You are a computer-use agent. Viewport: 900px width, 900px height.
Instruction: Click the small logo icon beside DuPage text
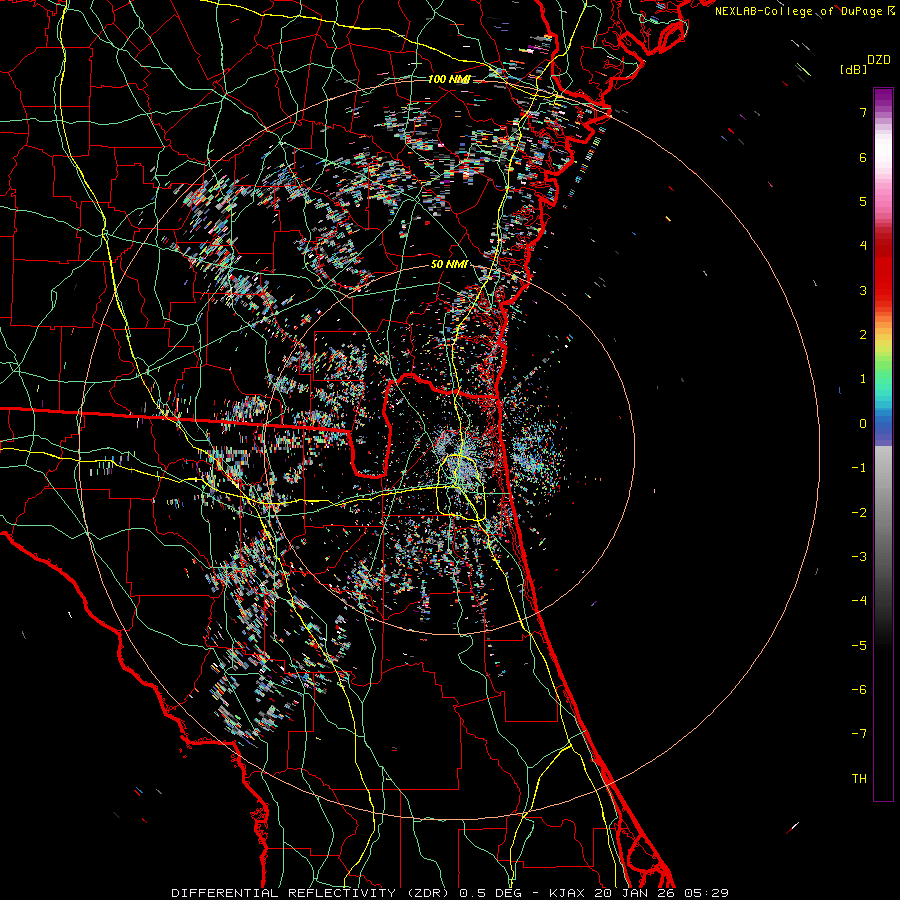pos(891,11)
